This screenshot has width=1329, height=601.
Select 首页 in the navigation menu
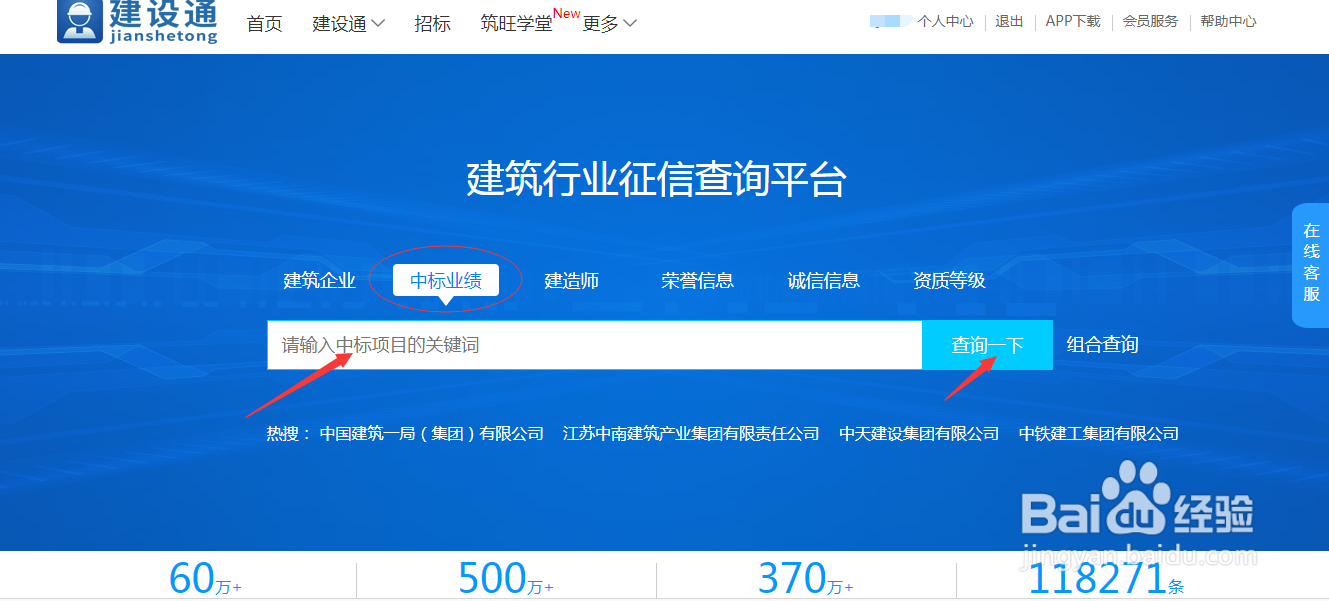(263, 23)
